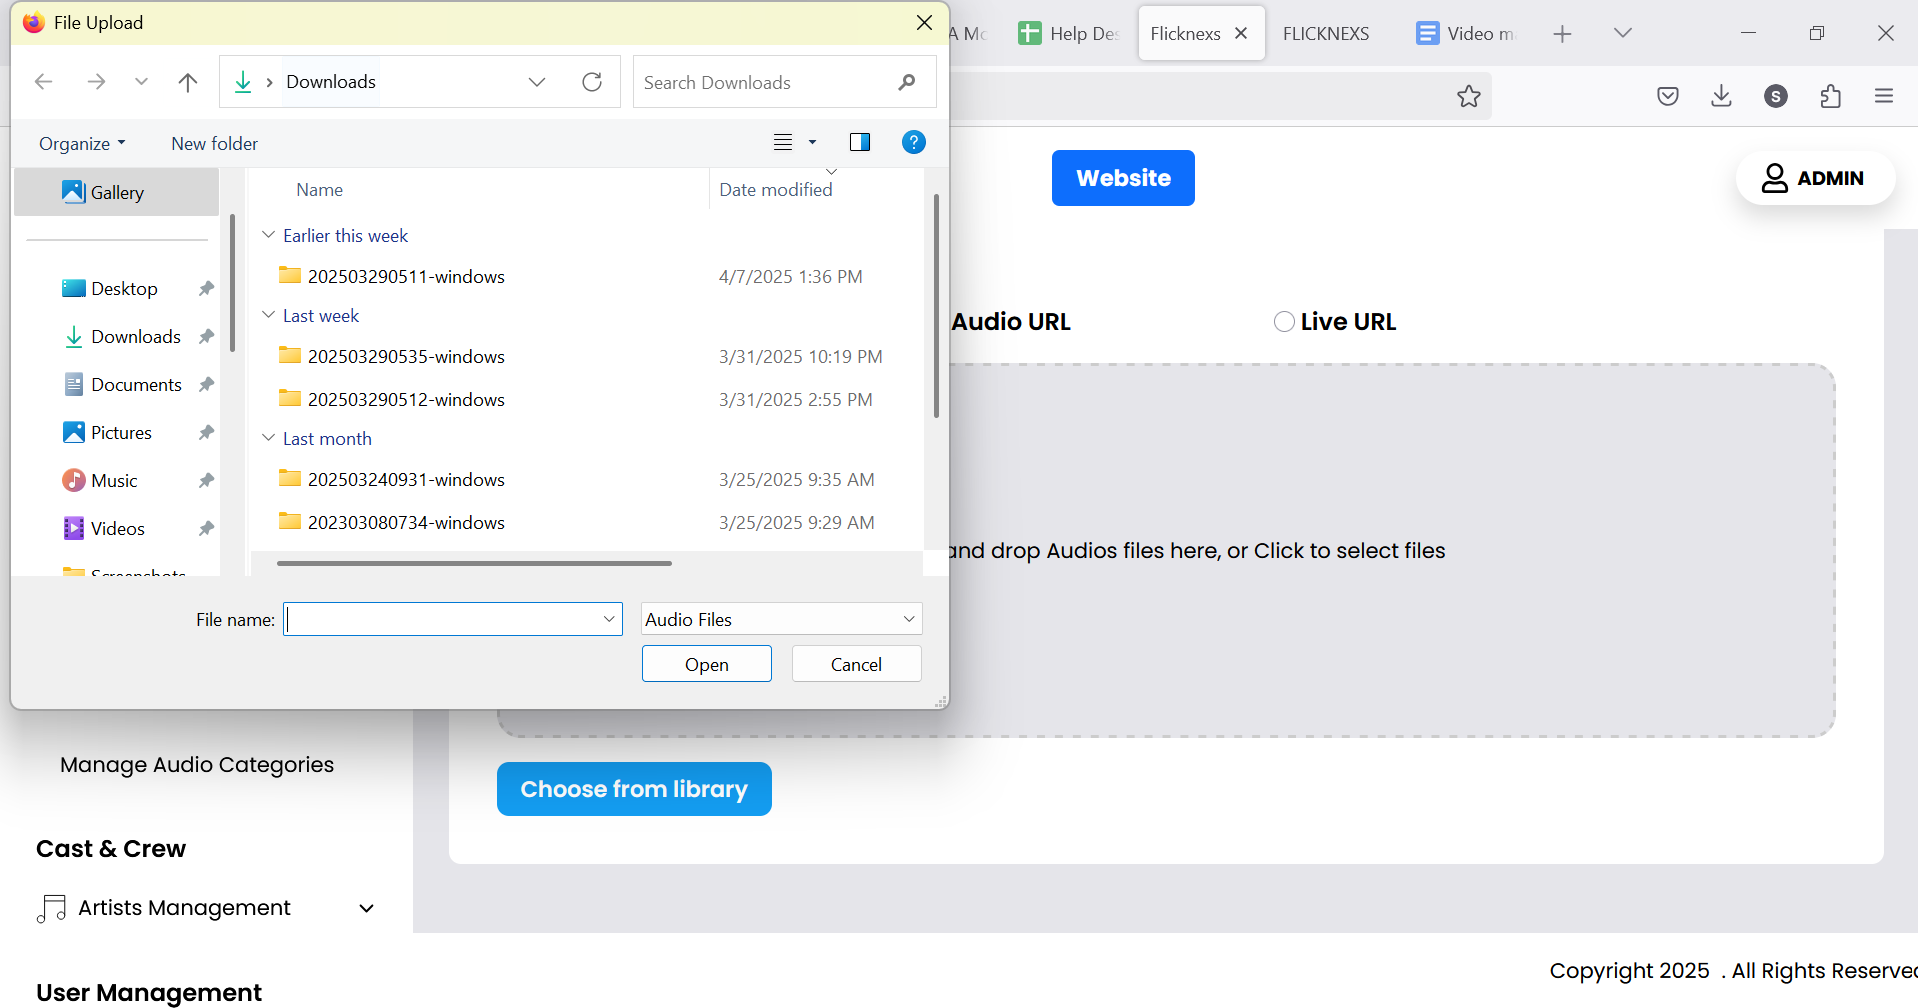Image resolution: width=1918 pixels, height=1008 pixels.
Task: Click the Choose from library button
Action: pos(634,789)
